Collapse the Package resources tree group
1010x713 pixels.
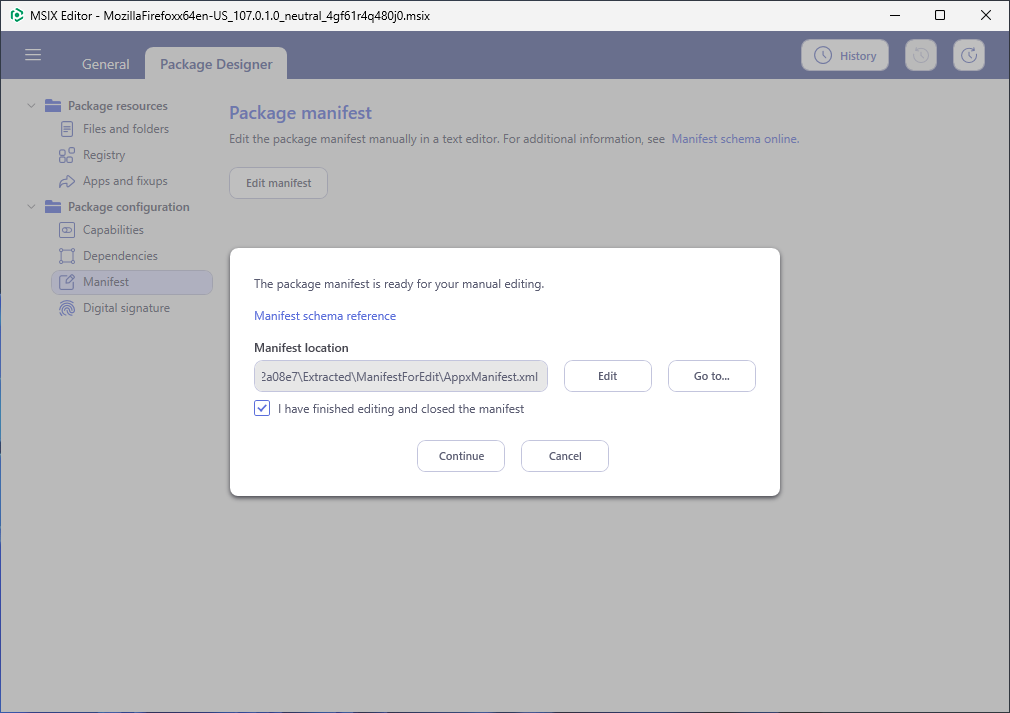click(31, 106)
